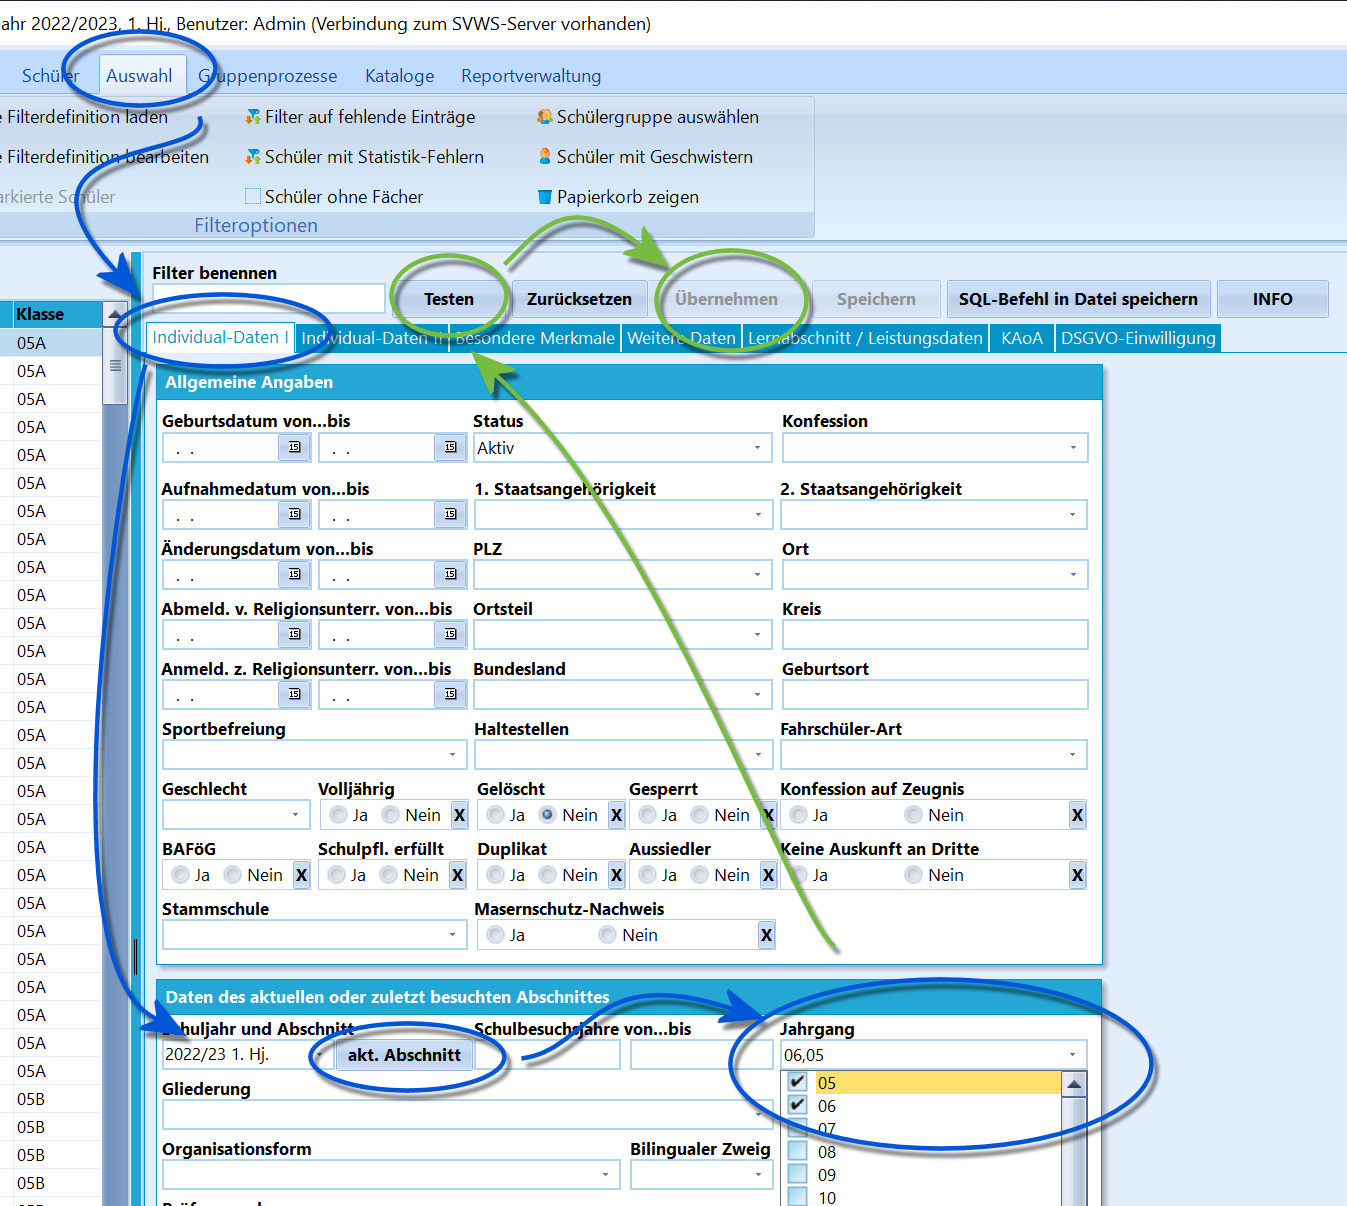Open the Kataloge ribbon tab
Image resolution: width=1347 pixels, height=1206 pixels.
(x=400, y=76)
